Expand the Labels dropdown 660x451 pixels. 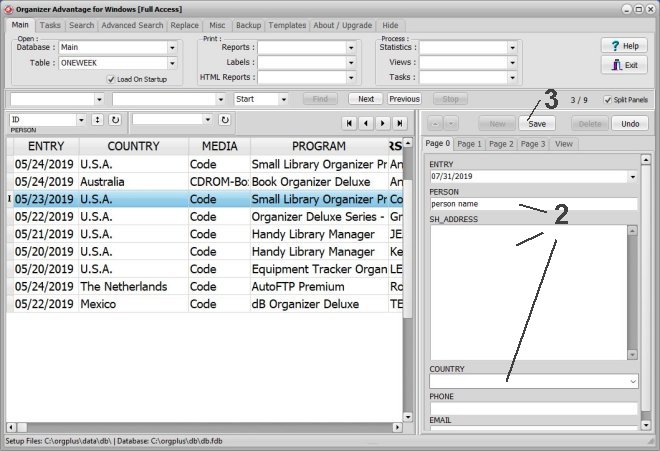click(351, 63)
